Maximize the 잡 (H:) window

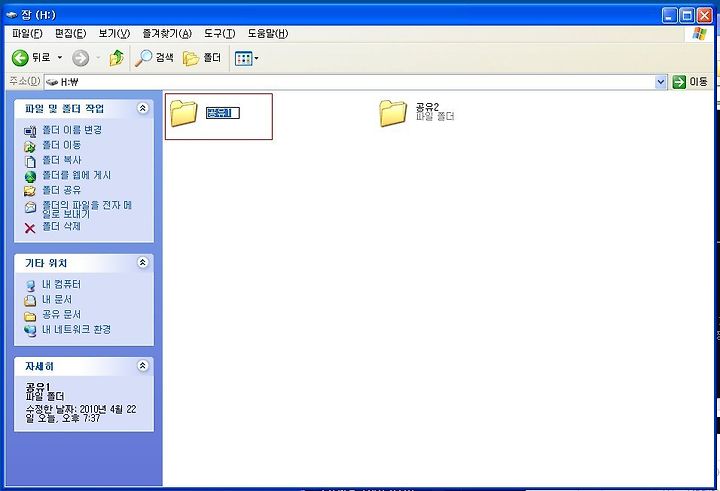coord(687,16)
